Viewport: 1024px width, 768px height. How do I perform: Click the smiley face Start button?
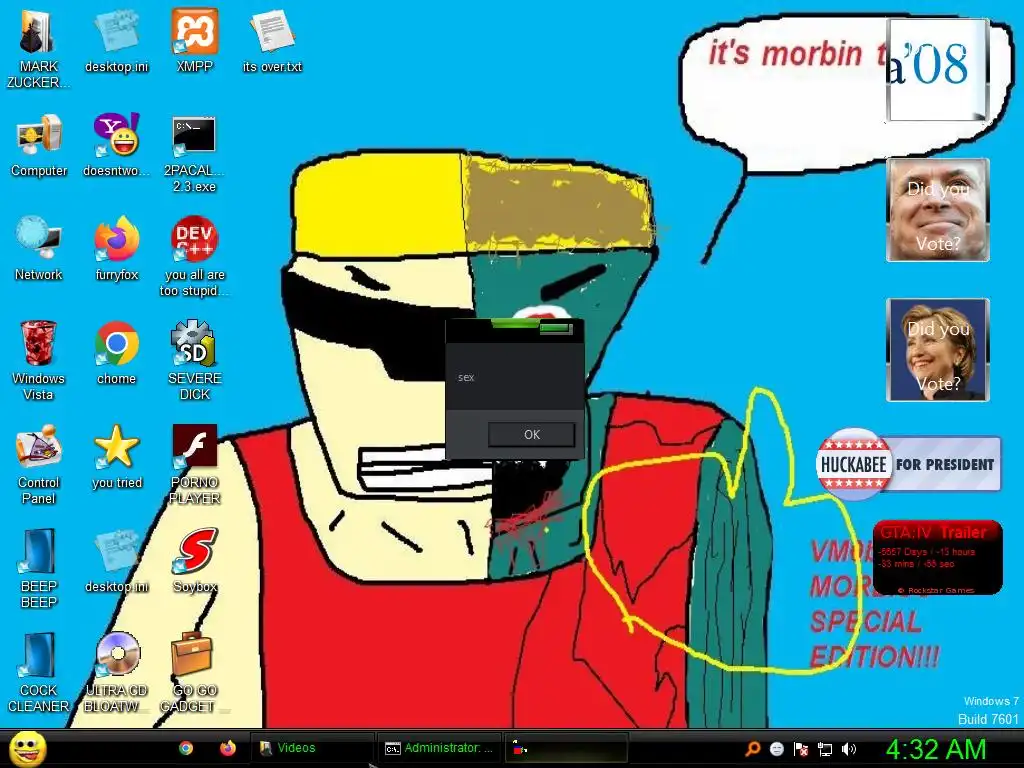point(27,748)
